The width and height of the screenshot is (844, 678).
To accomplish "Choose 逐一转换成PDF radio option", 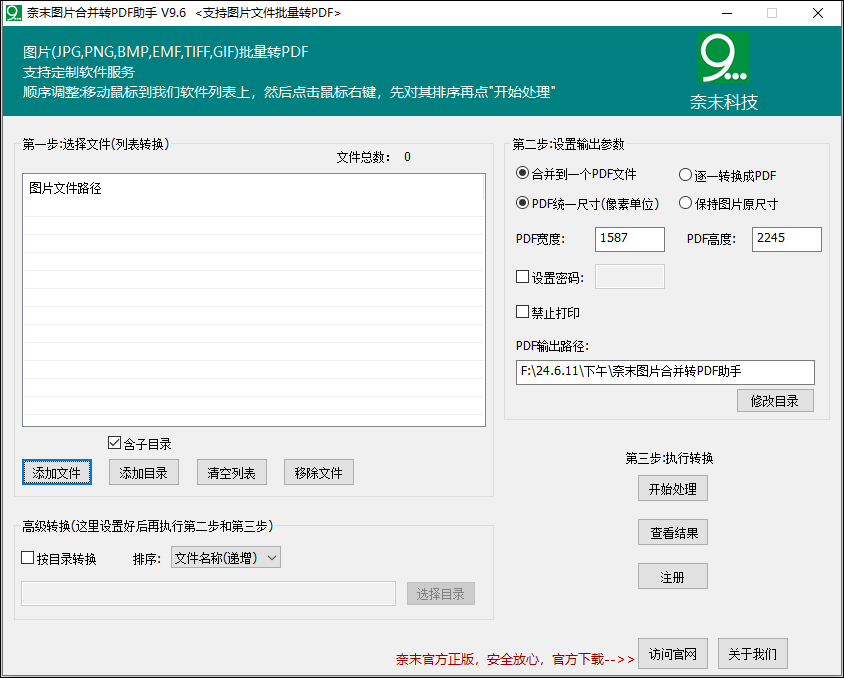I will 685,175.
